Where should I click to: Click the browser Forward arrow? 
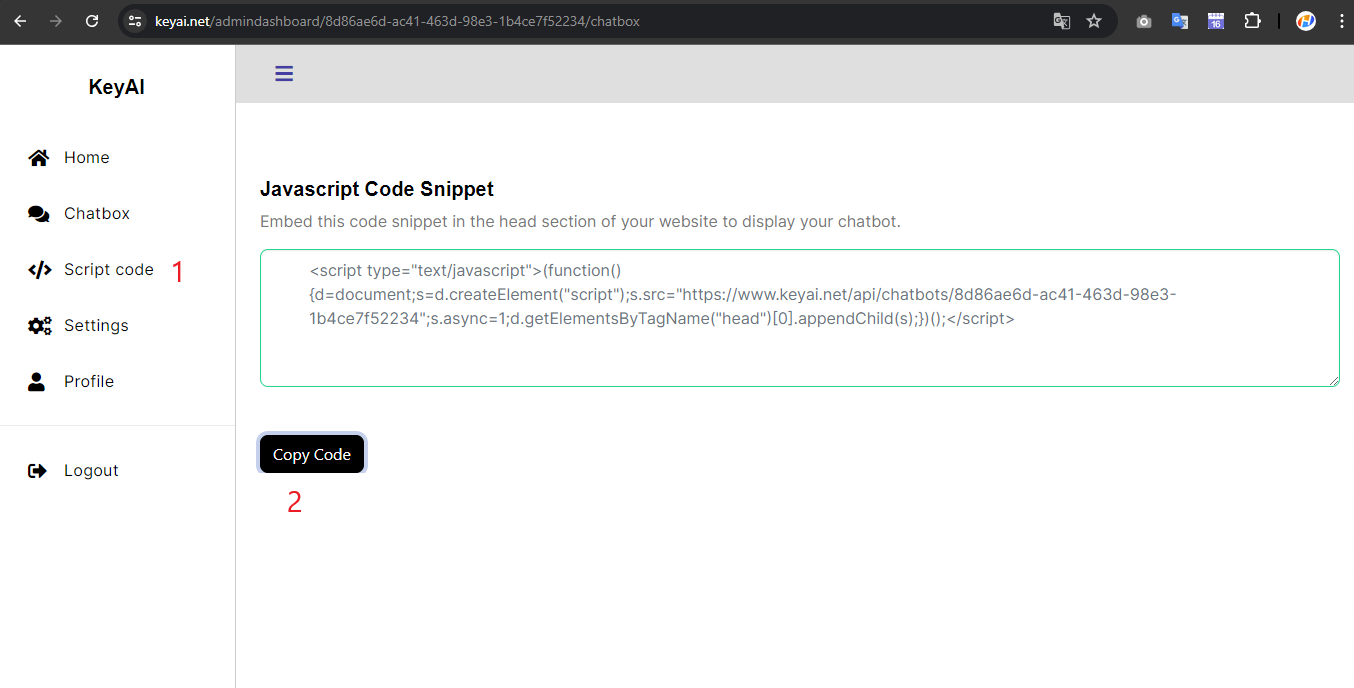coord(56,21)
